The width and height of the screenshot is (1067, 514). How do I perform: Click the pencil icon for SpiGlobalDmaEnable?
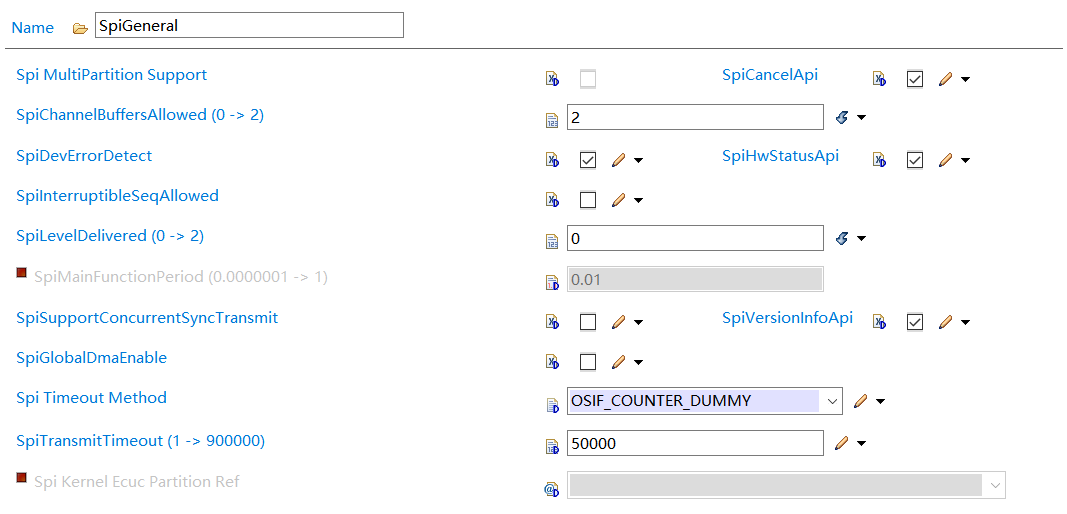pyautogui.click(x=618, y=362)
